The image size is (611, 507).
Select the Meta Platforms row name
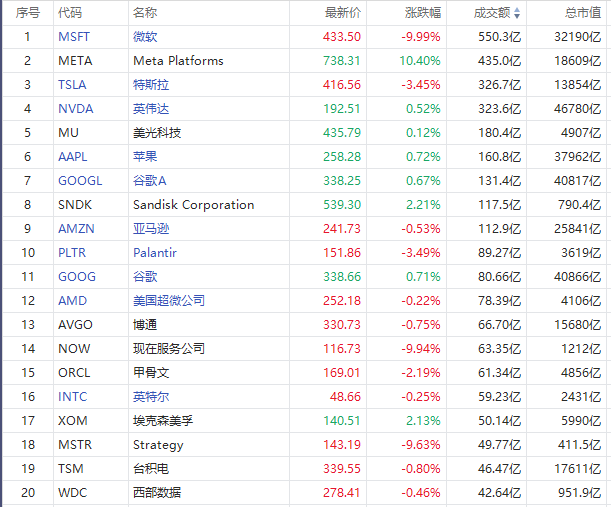point(178,61)
